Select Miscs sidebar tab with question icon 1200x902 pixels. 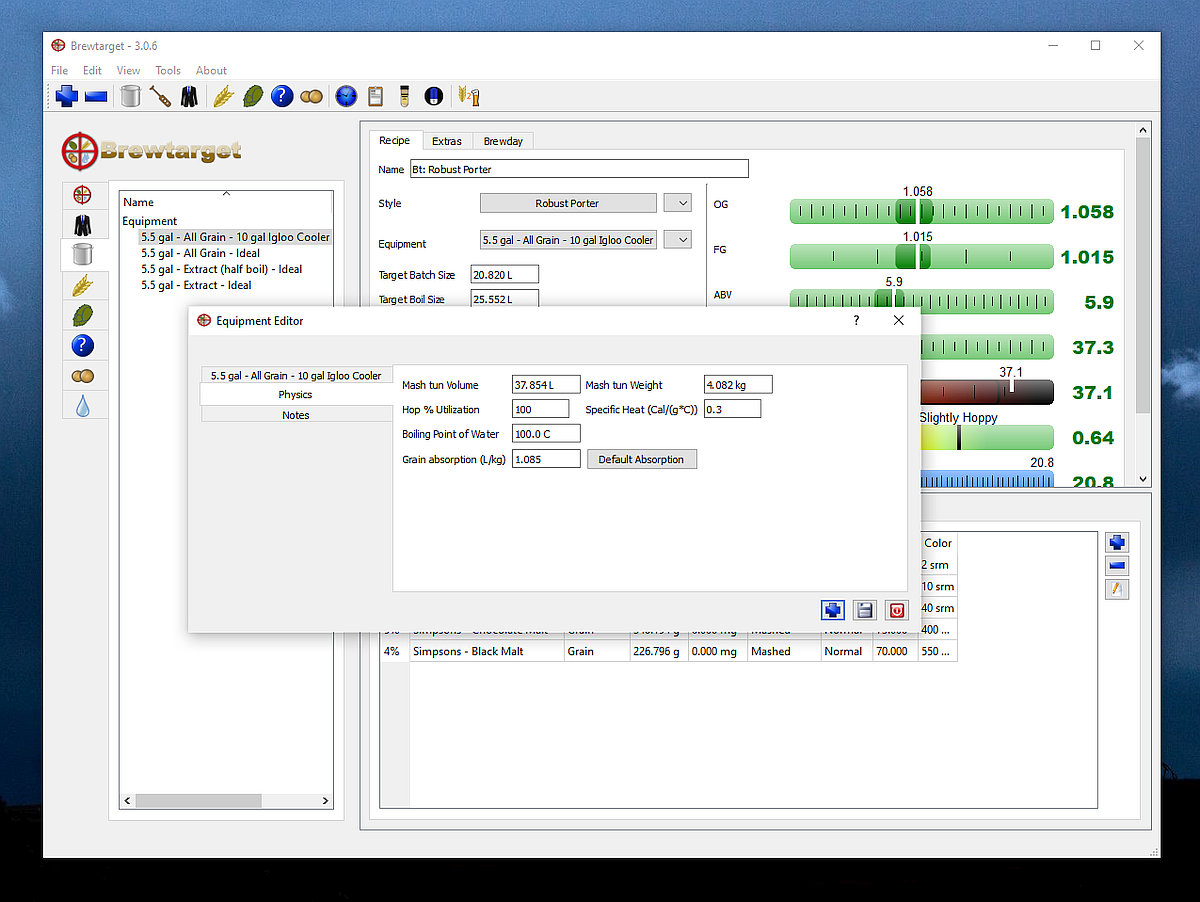point(83,346)
